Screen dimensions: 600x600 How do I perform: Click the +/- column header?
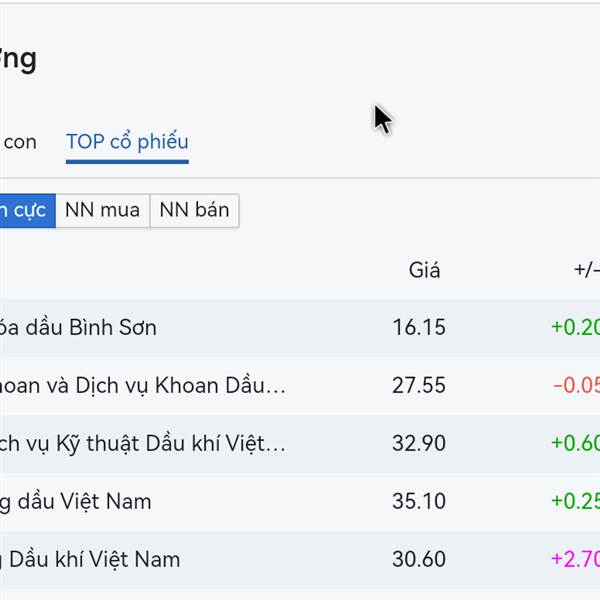pyautogui.click(x=586, y=270)
